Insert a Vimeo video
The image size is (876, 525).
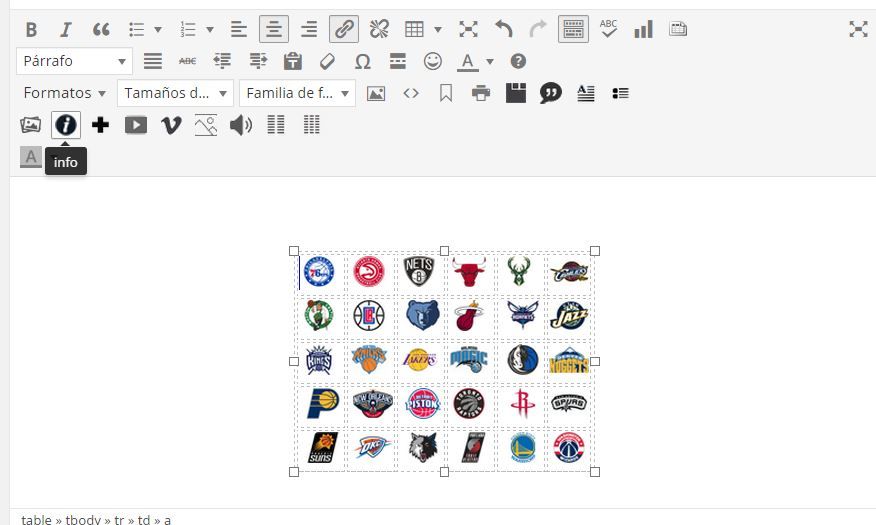tap(171, 125)
